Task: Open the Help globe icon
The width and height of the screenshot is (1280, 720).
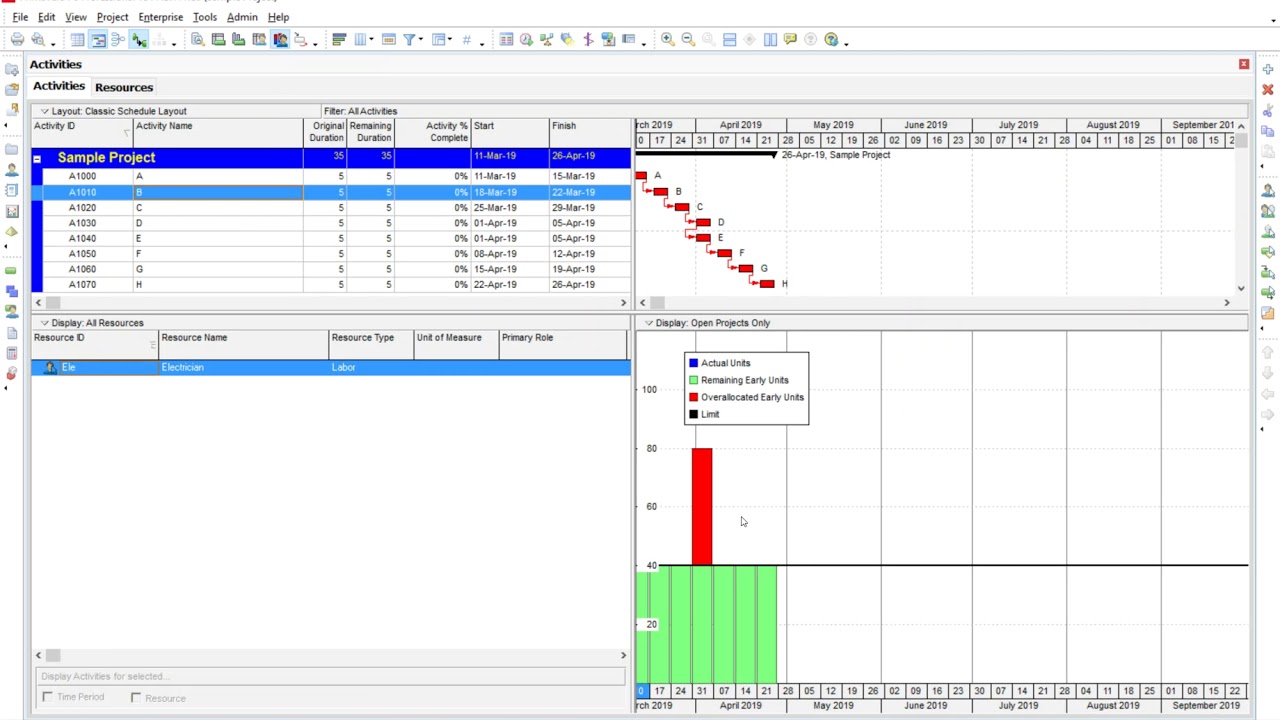Action: [831, 40]
